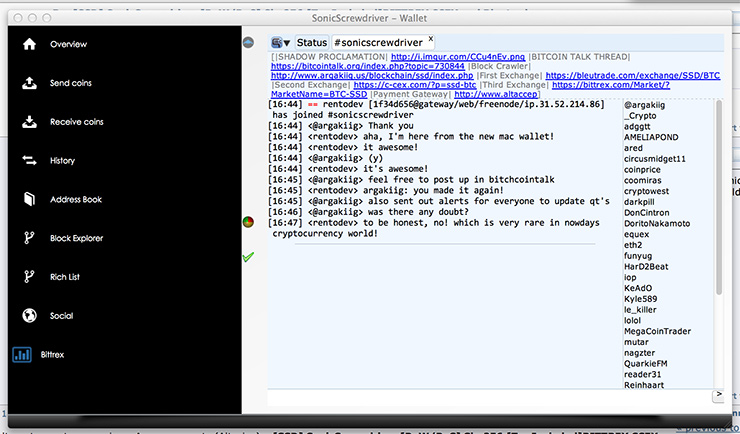Click the Block Explorer branch icon
The width and height of the screenshot is (740, 434).
[29, 238]
